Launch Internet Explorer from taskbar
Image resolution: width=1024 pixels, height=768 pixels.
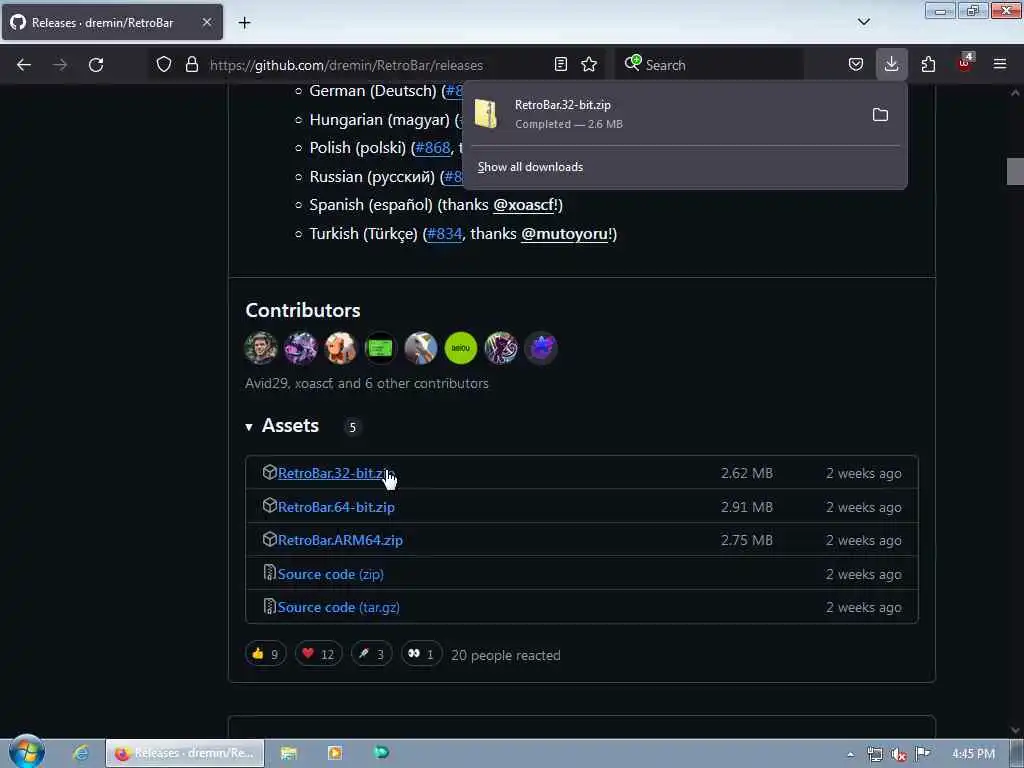[x=81, y=753]
